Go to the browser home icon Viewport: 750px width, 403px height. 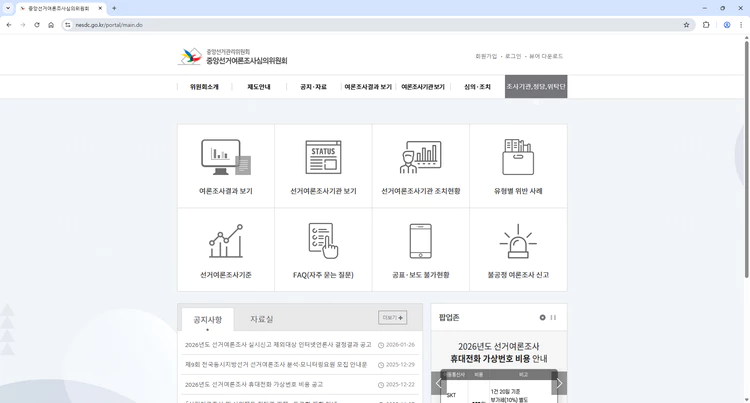point(51,25)
